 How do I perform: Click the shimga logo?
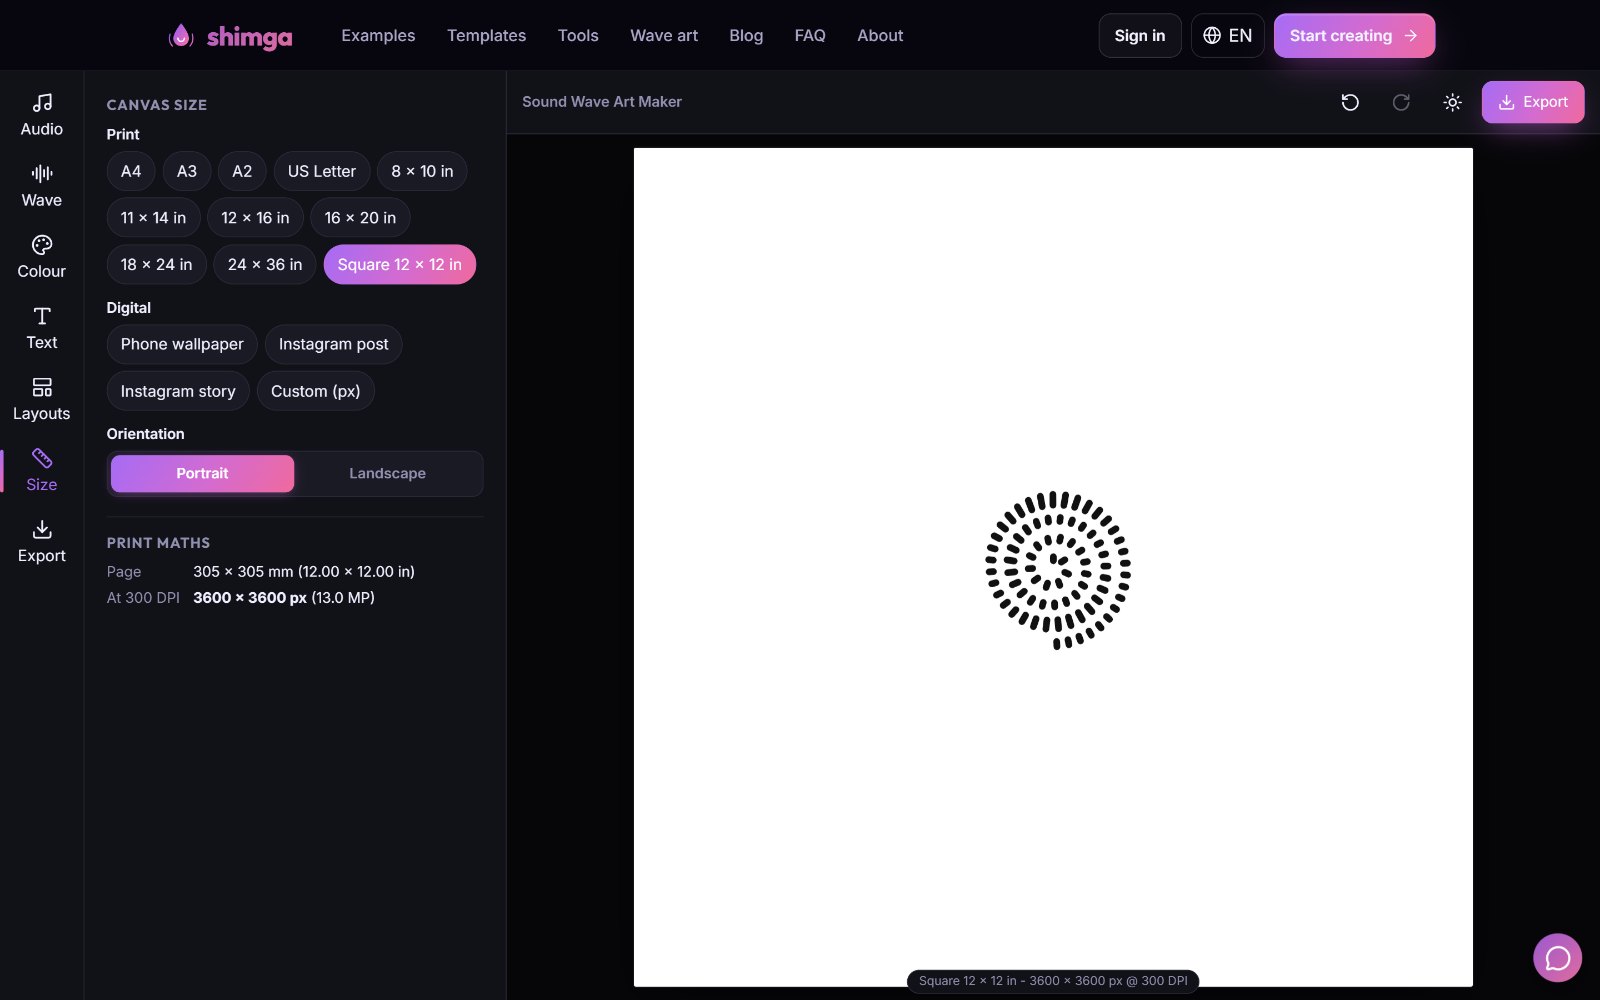(x=230, y=36)
